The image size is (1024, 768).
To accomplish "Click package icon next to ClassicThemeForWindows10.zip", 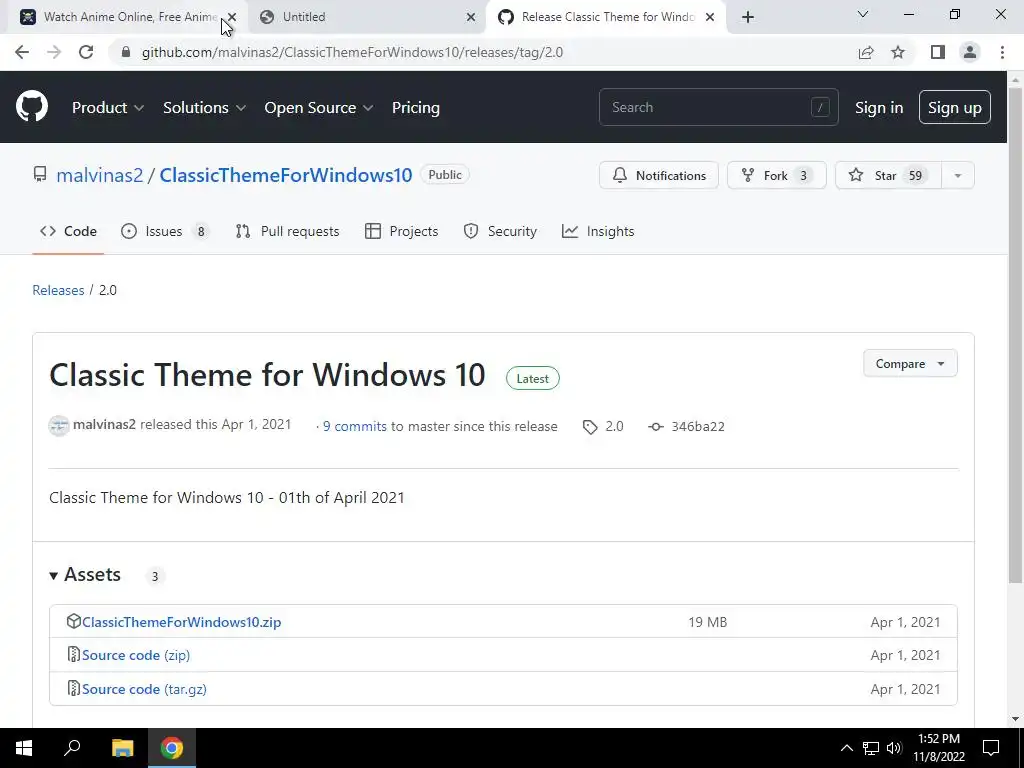I will coord(74,621).
